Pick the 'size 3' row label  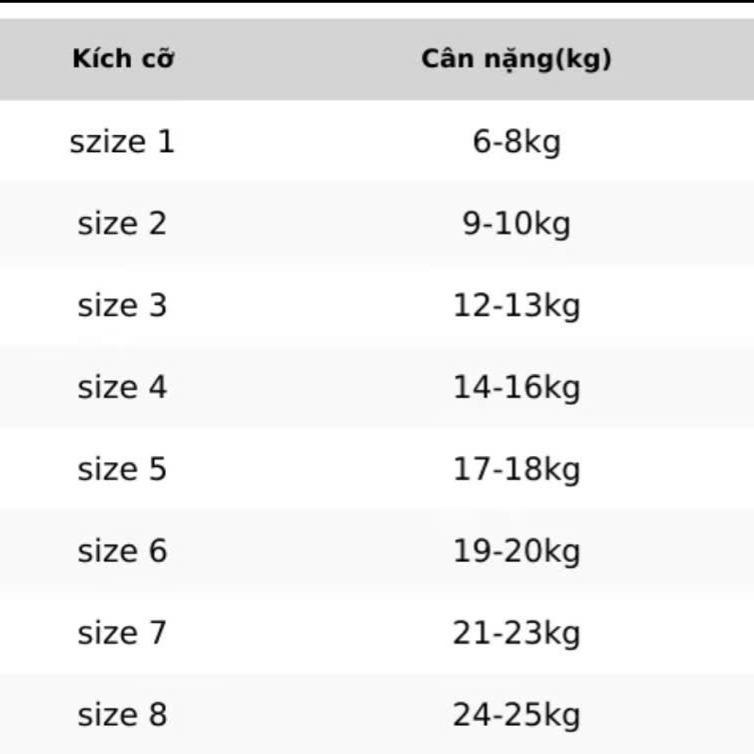122,306
